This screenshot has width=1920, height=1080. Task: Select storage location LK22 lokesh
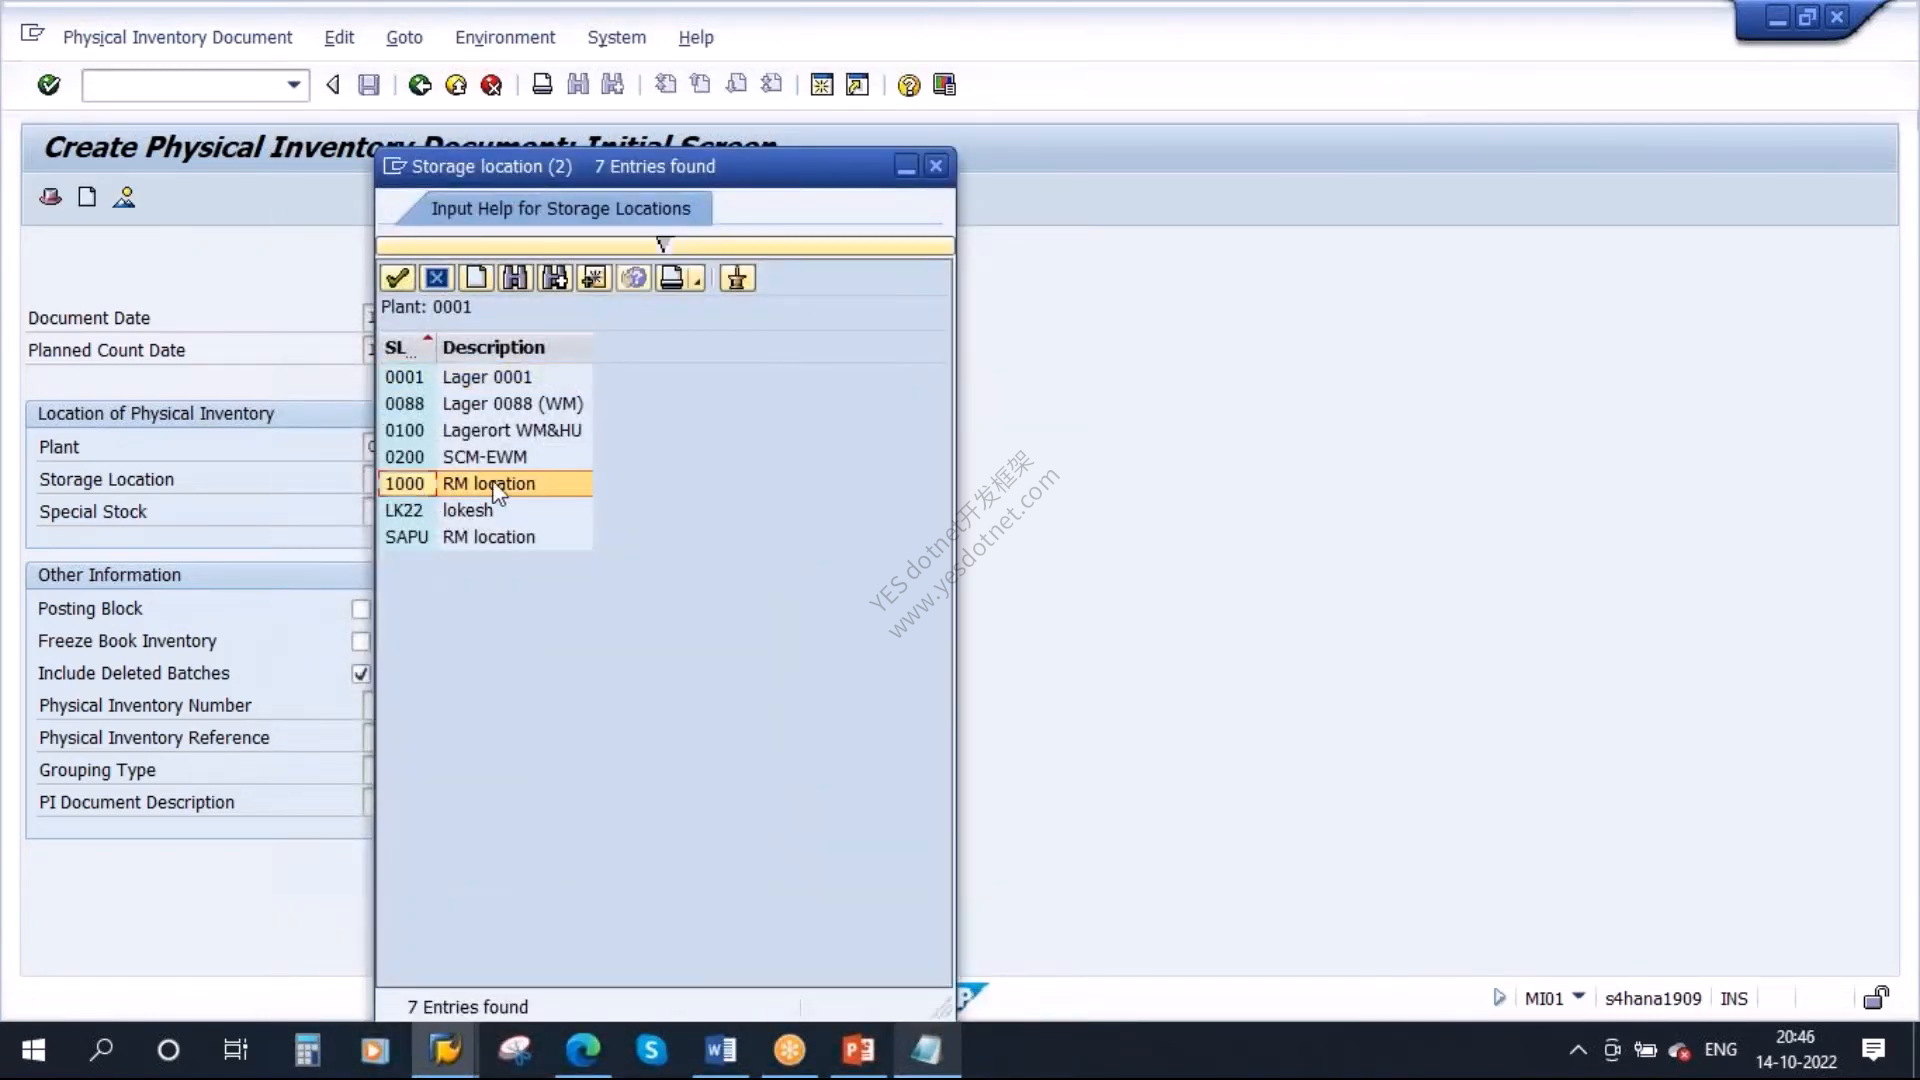pyautogui.click(x=486, y=510)
